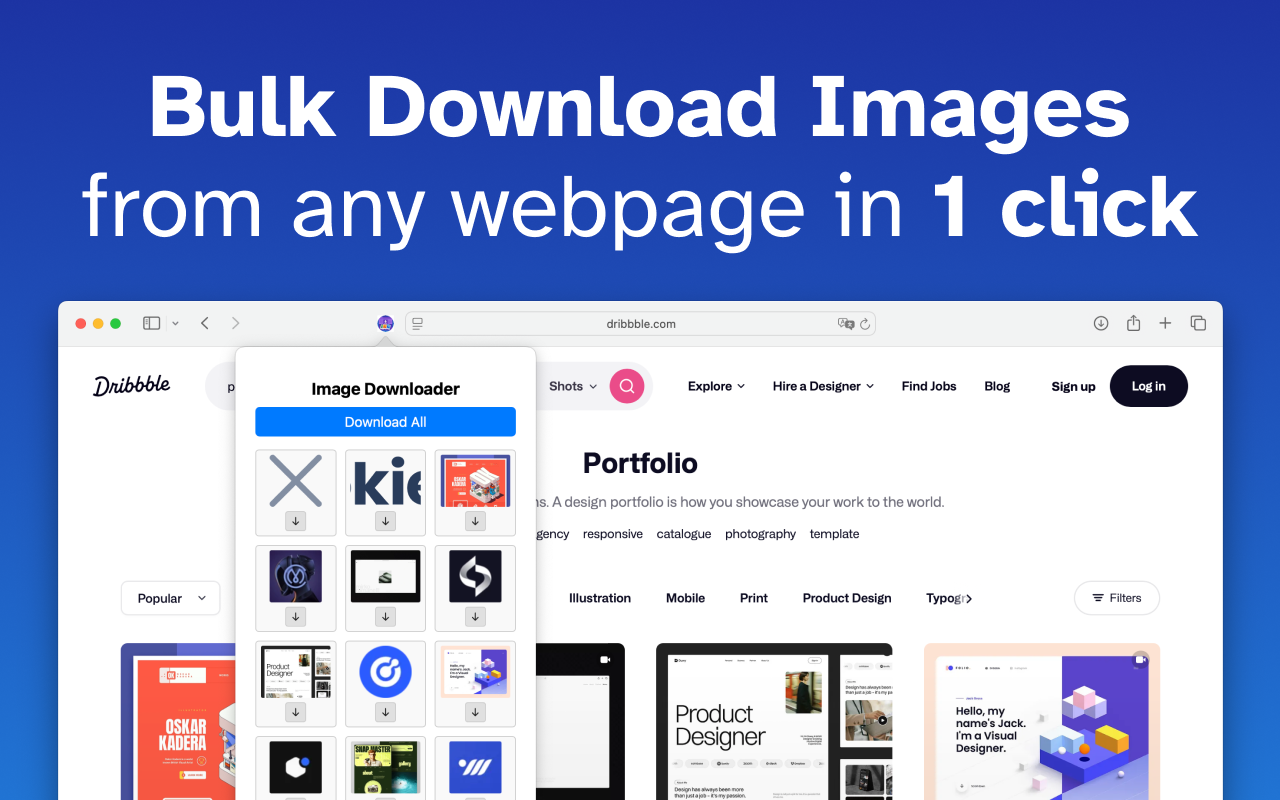The height and width of the screenshot is (800, 1280).
Task: Click the 'Portfolio' page heading
Action: [x=640, y=463]
